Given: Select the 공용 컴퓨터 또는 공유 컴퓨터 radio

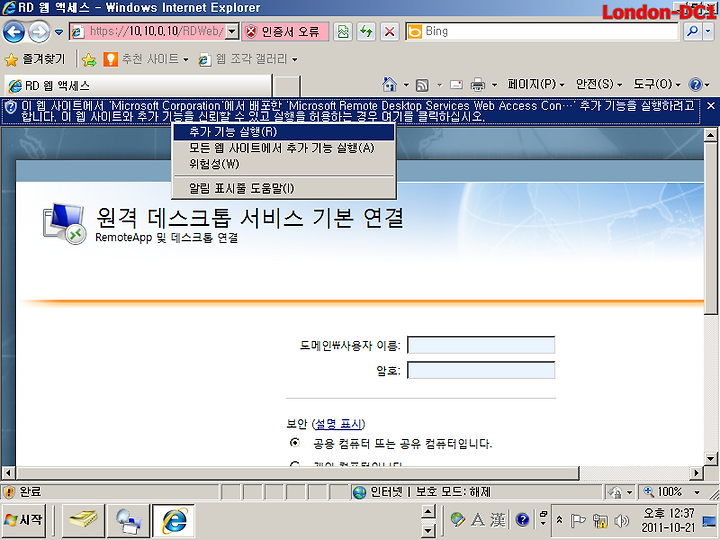Looking at the screenshot, I should tap(295, 443).
